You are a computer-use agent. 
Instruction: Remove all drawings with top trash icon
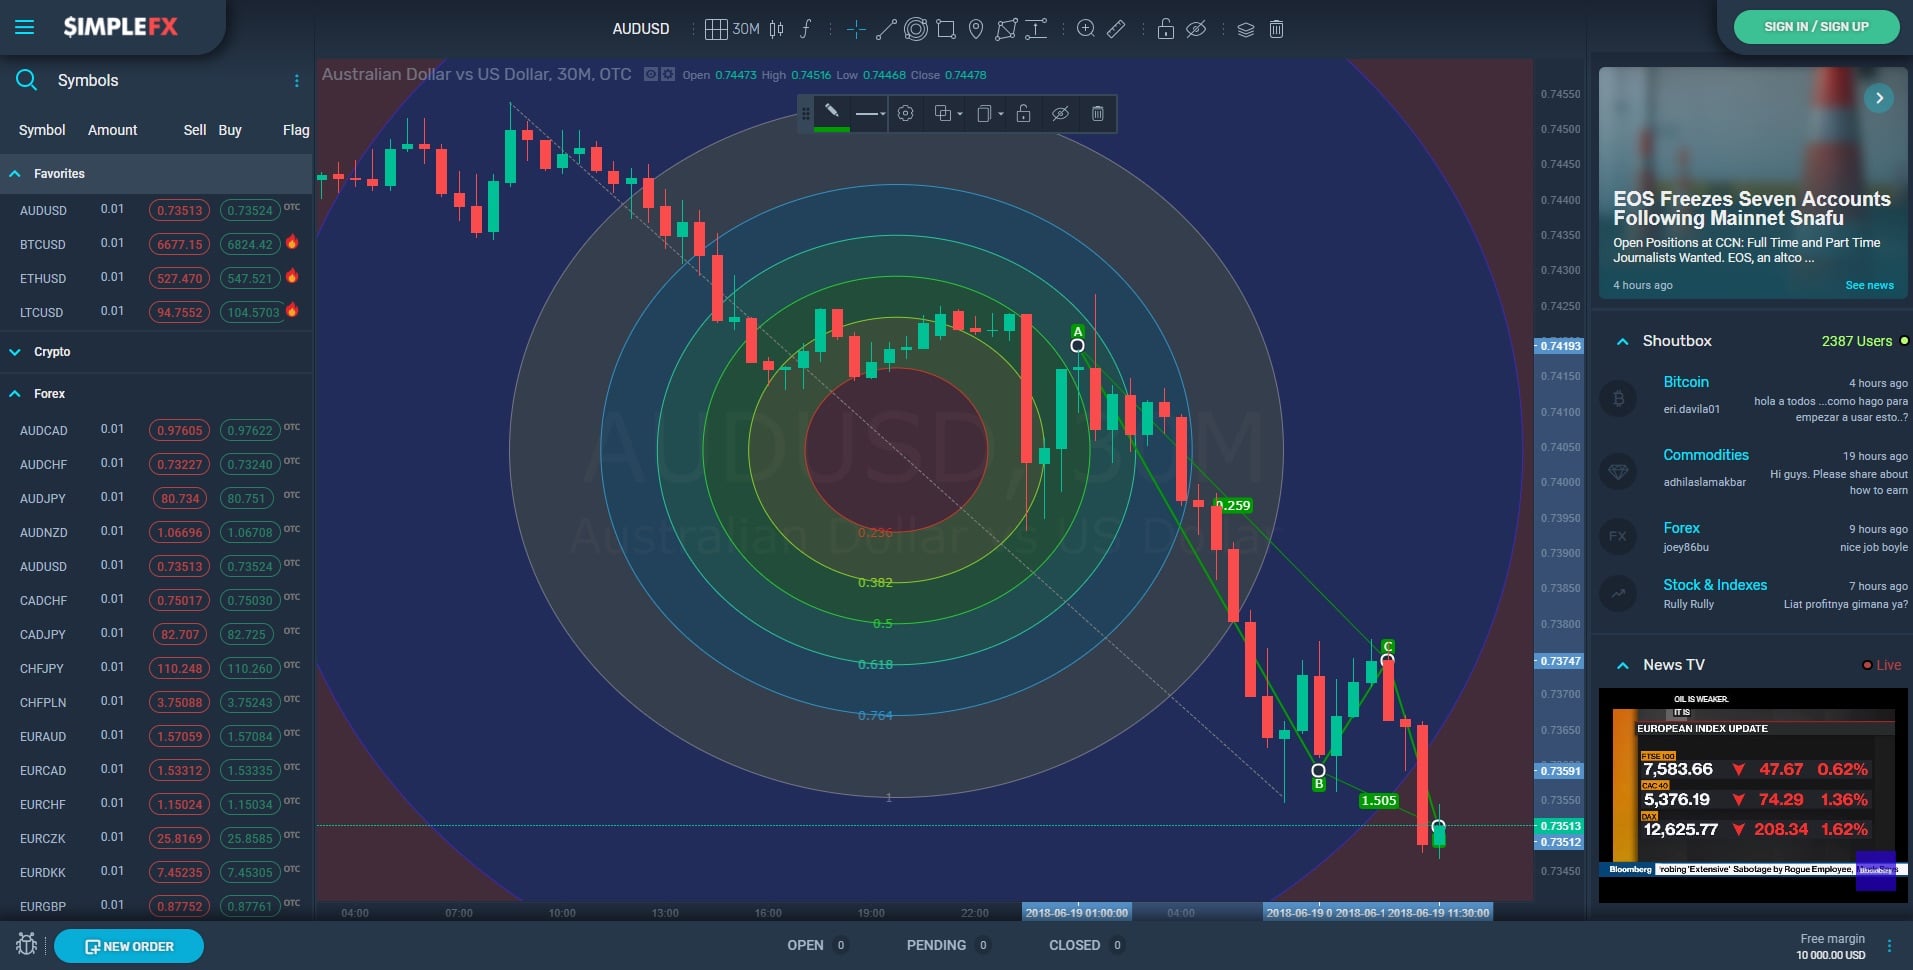[x=1276, y=29]
